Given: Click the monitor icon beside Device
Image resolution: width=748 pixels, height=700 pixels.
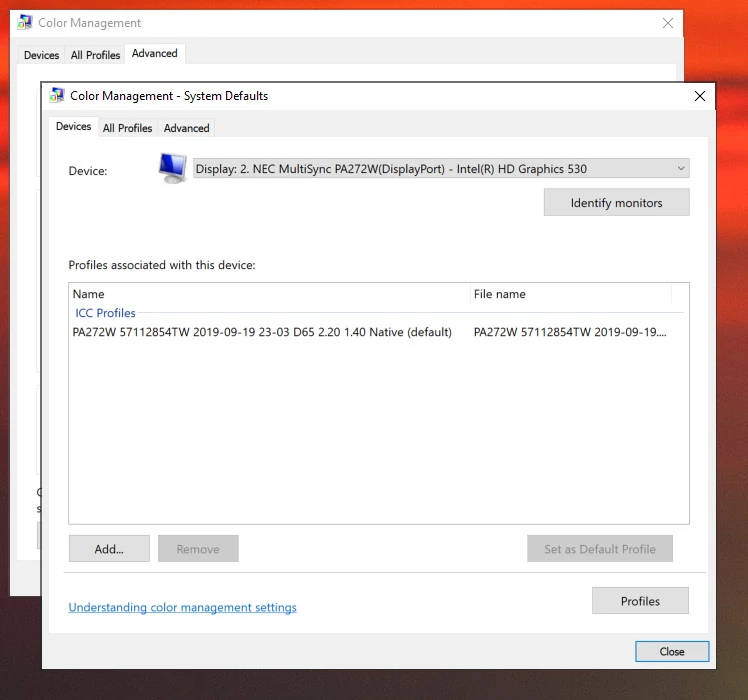Looking at the screenshot, I should (x=172, y=168).
